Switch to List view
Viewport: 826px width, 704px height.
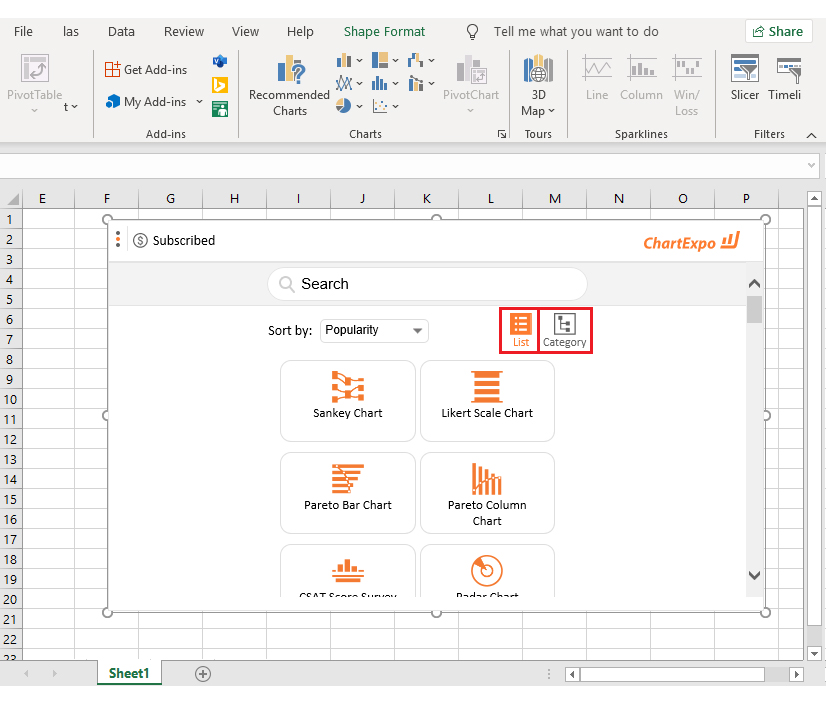(x=520, y=330)
